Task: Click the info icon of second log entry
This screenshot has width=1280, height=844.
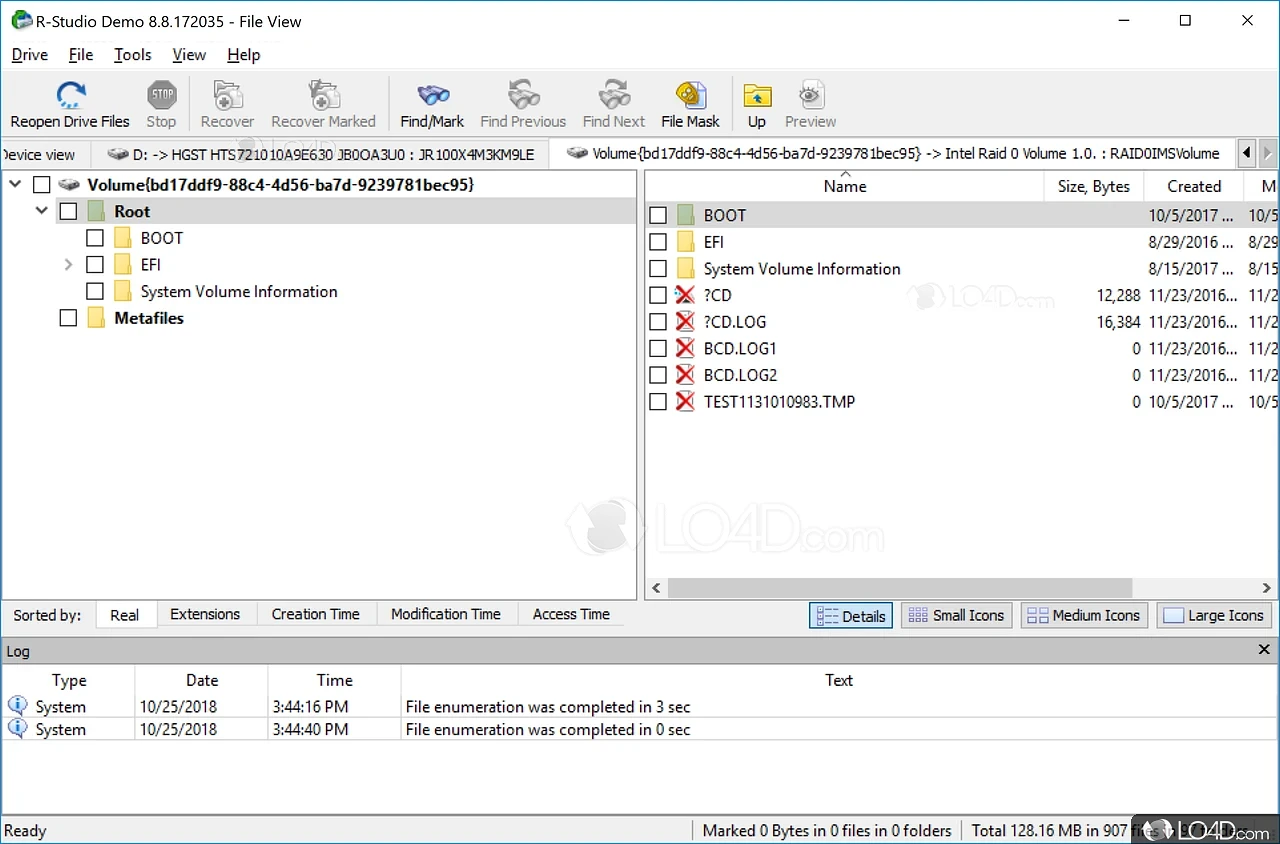Action: 17,729
